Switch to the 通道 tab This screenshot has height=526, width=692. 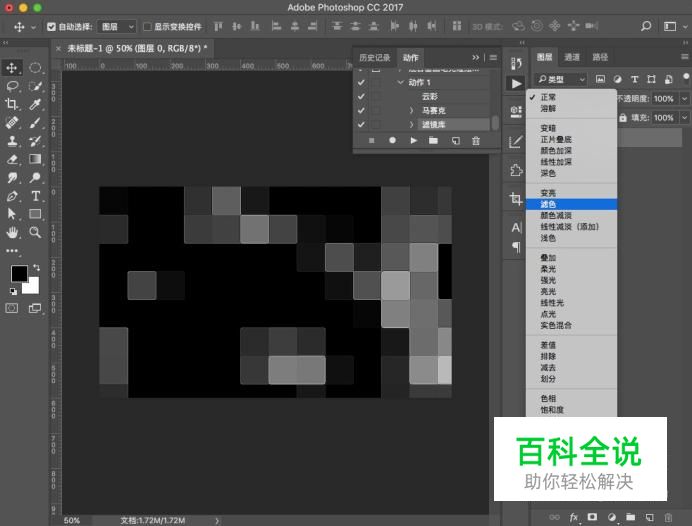[x=572, y=57]
